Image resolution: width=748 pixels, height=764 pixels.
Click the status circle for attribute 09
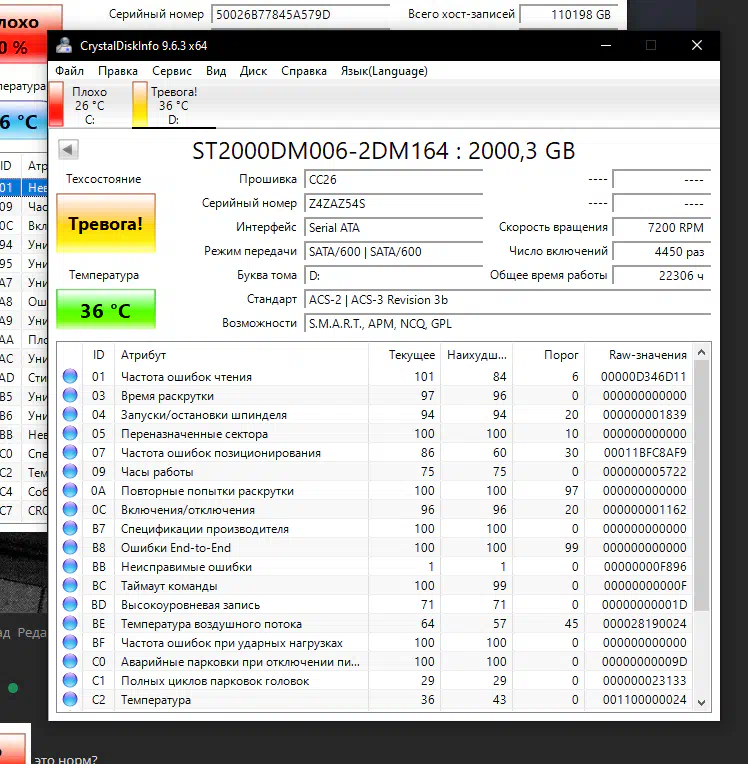coord(70,471)
